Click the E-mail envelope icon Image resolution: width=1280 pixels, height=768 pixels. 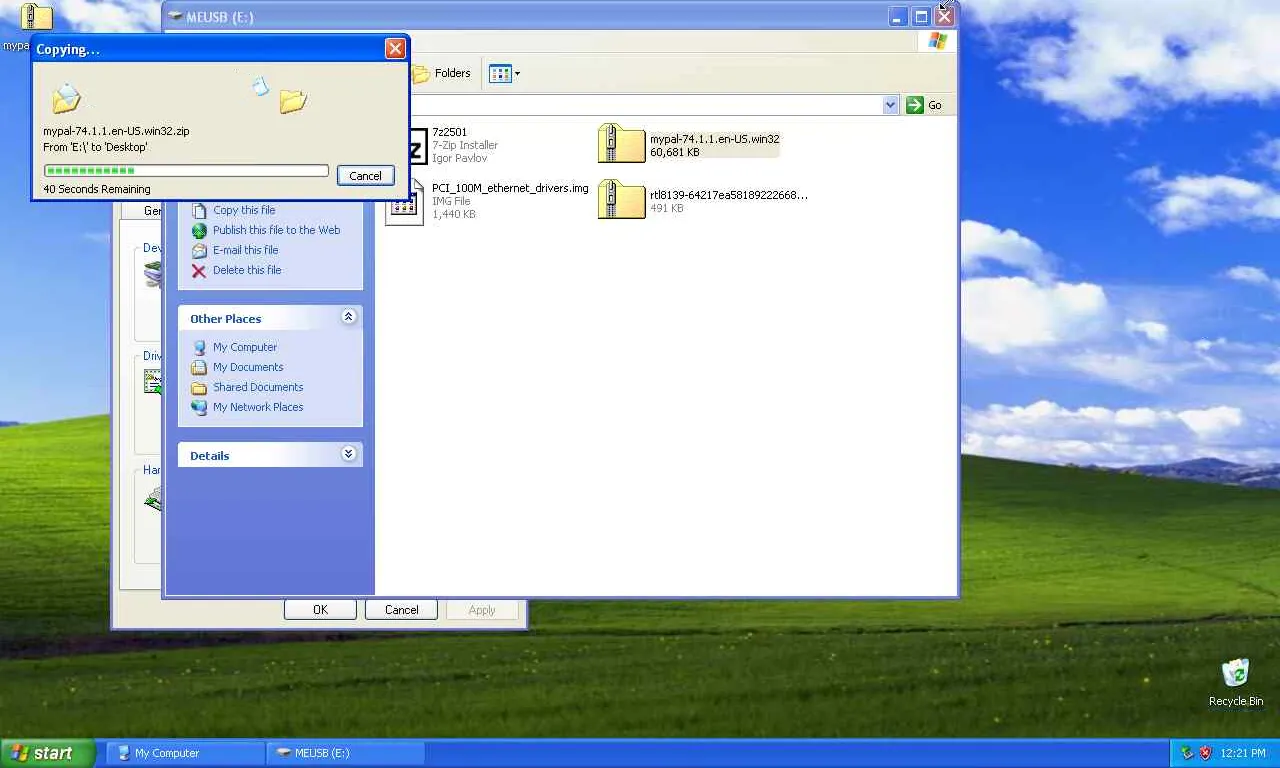pos(199,251)
